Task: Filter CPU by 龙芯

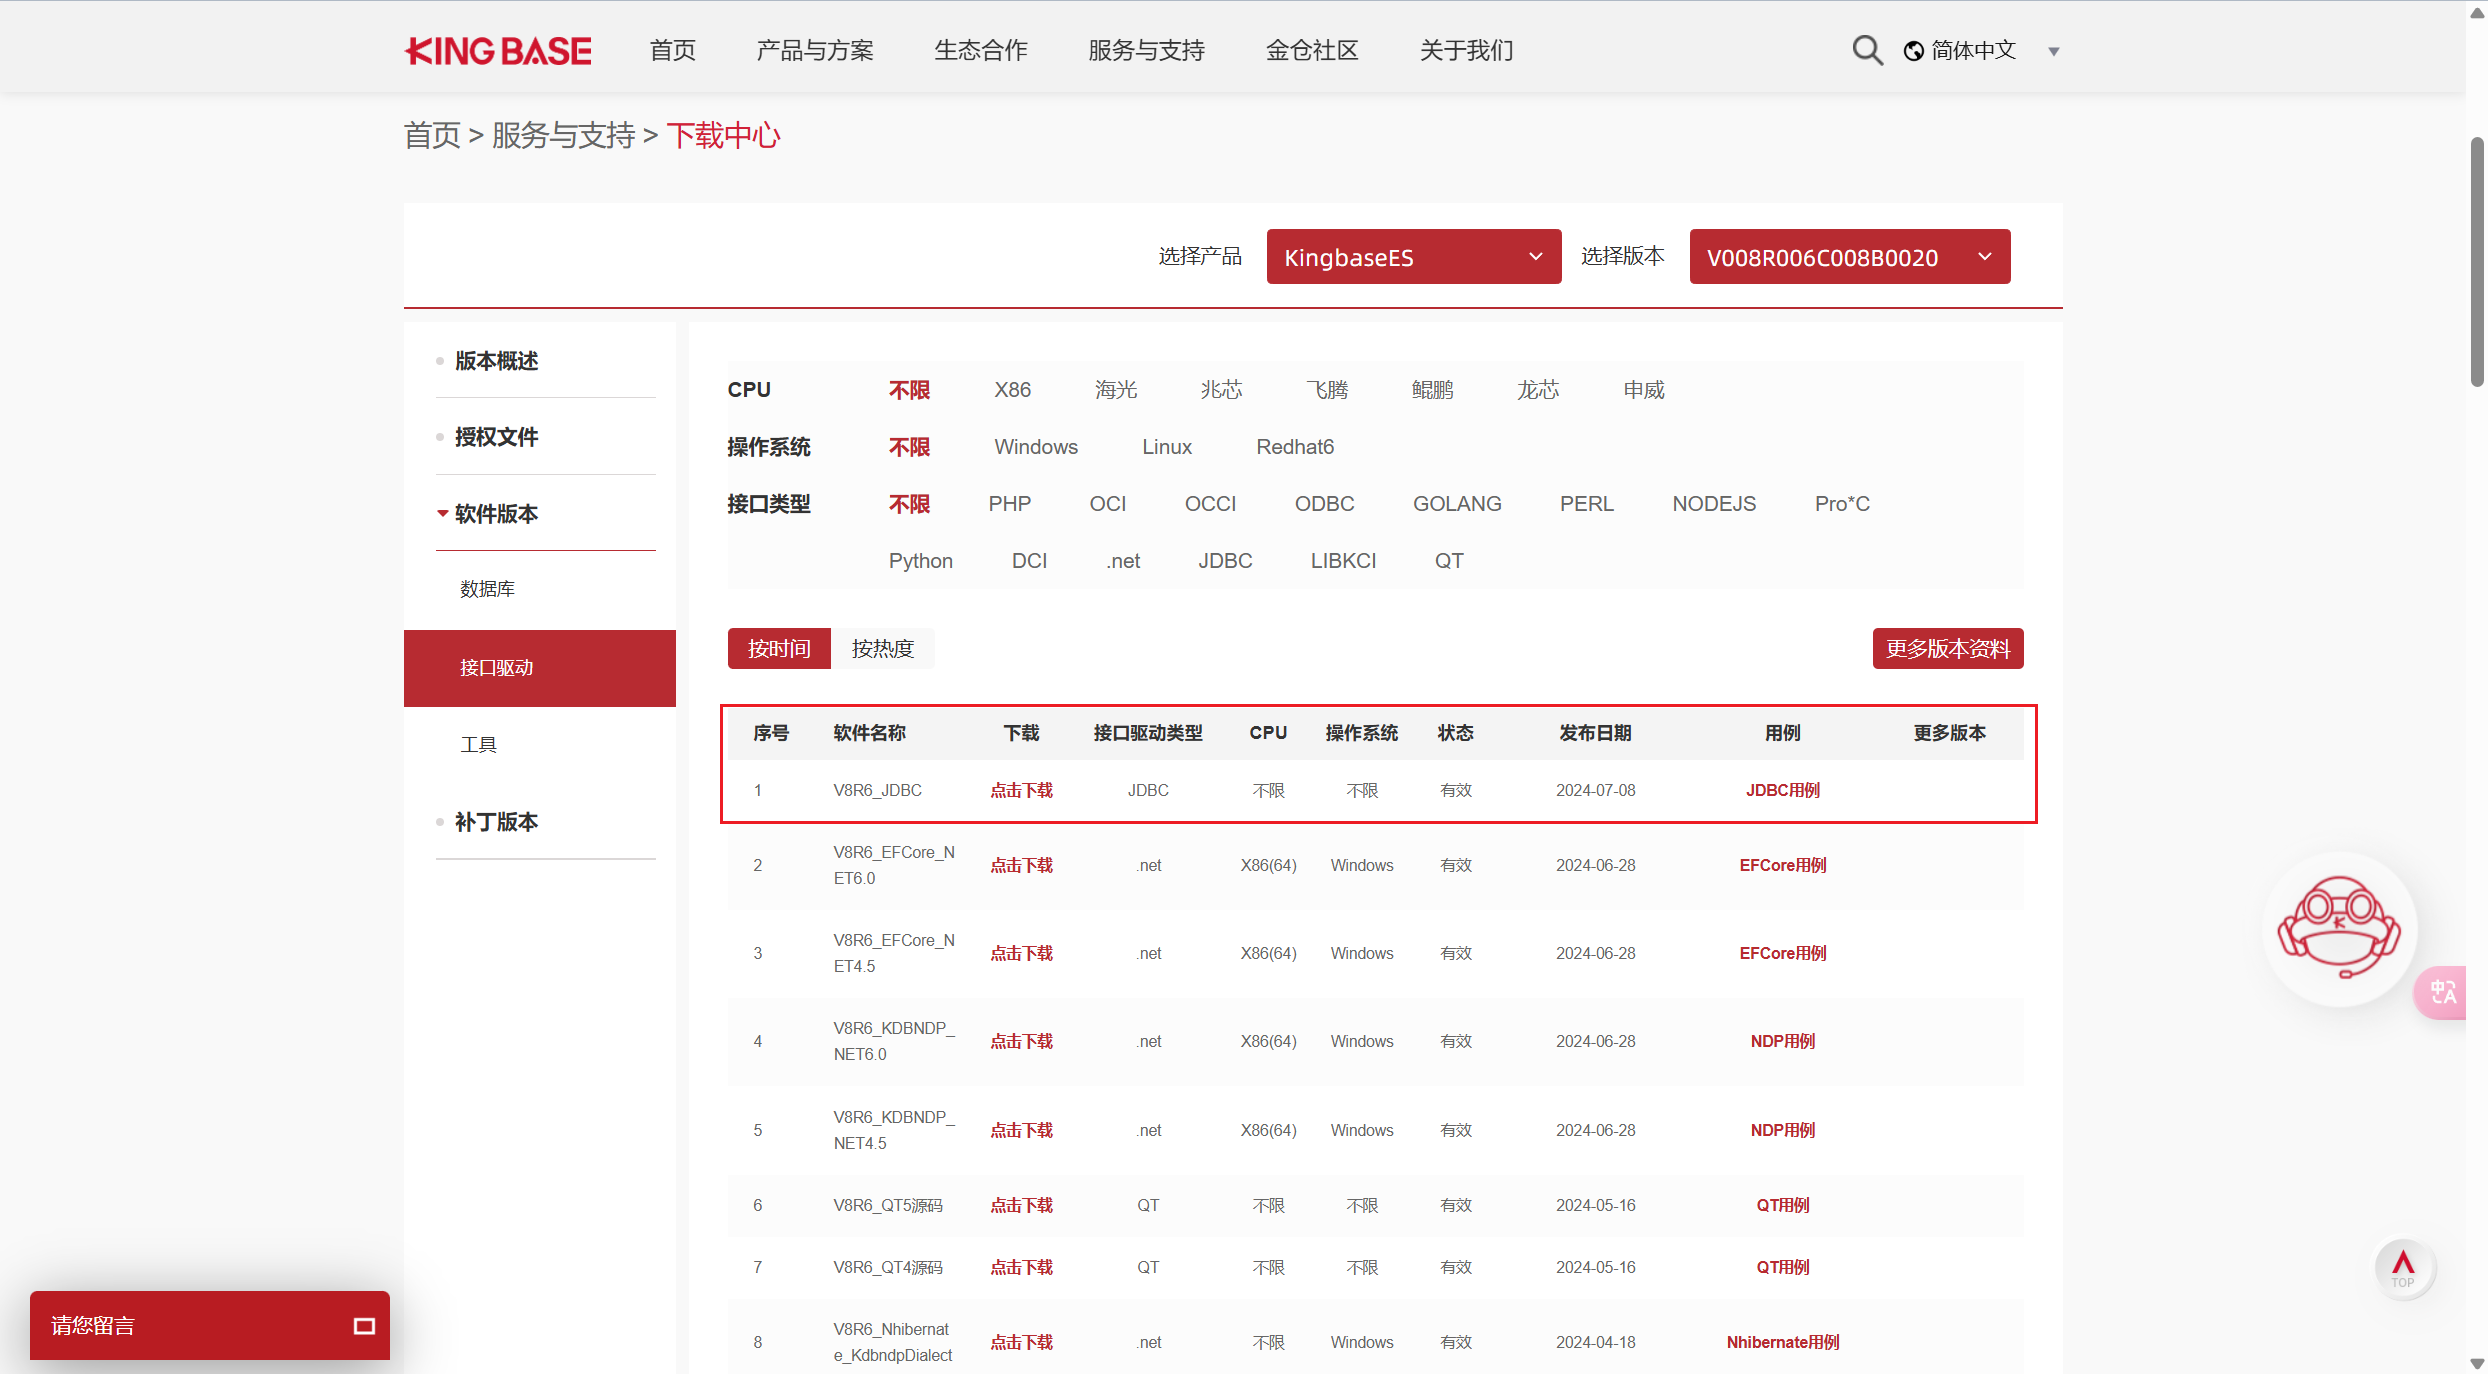Action: 1538,390
